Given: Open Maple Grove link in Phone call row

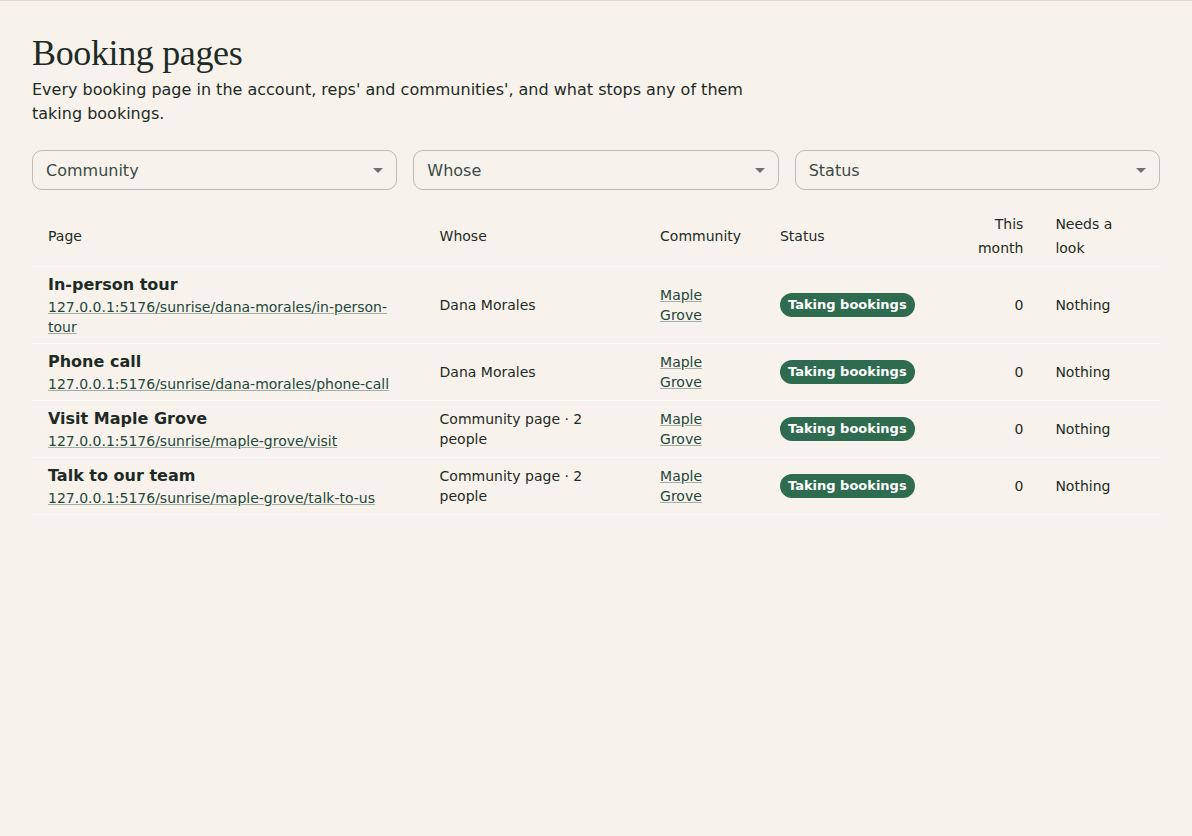Looking at the screenshot, I should [x=680, y=372].
